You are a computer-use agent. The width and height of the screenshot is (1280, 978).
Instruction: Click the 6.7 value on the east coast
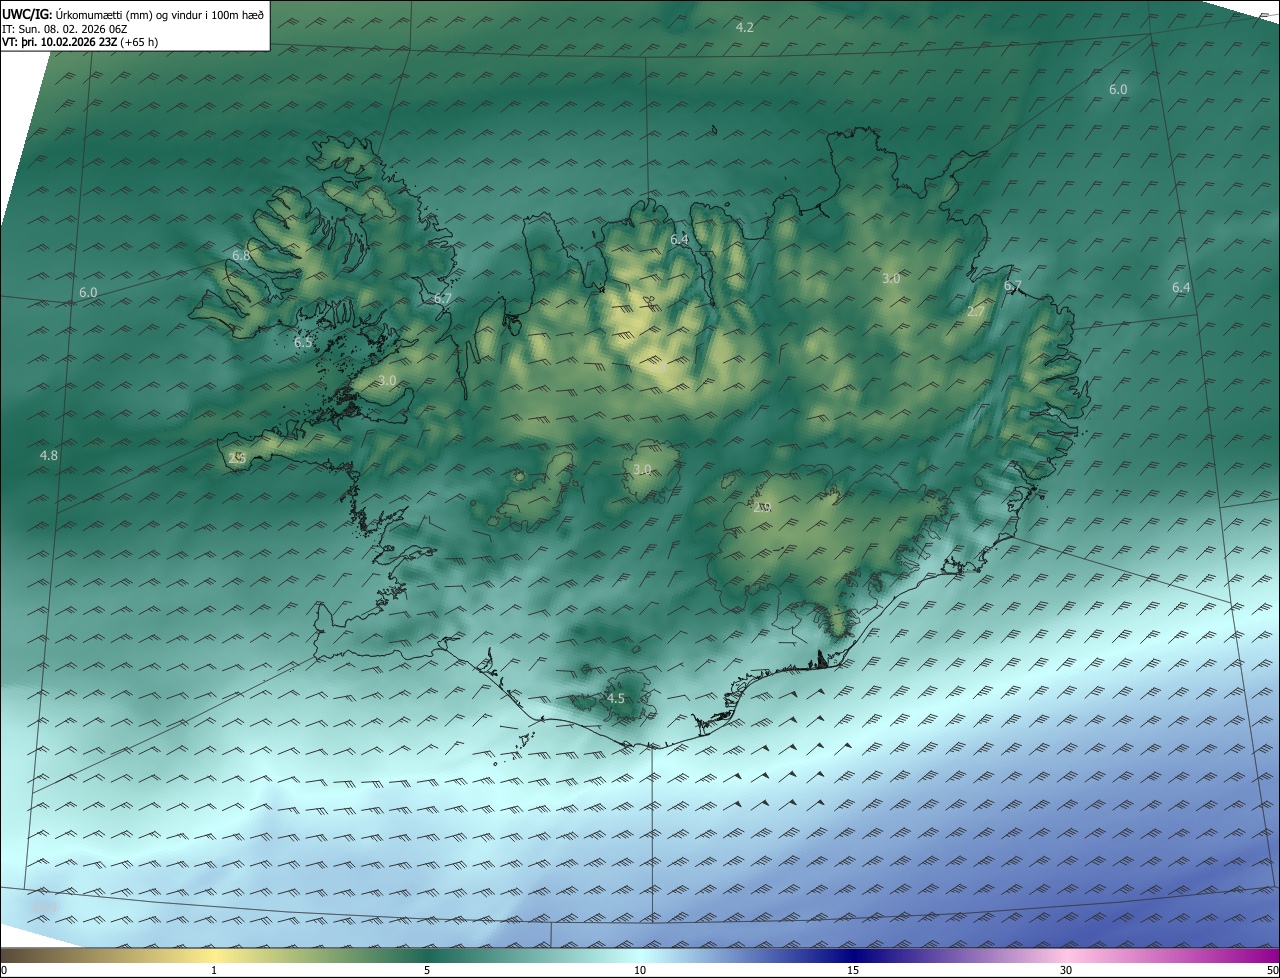[1013, 286]
